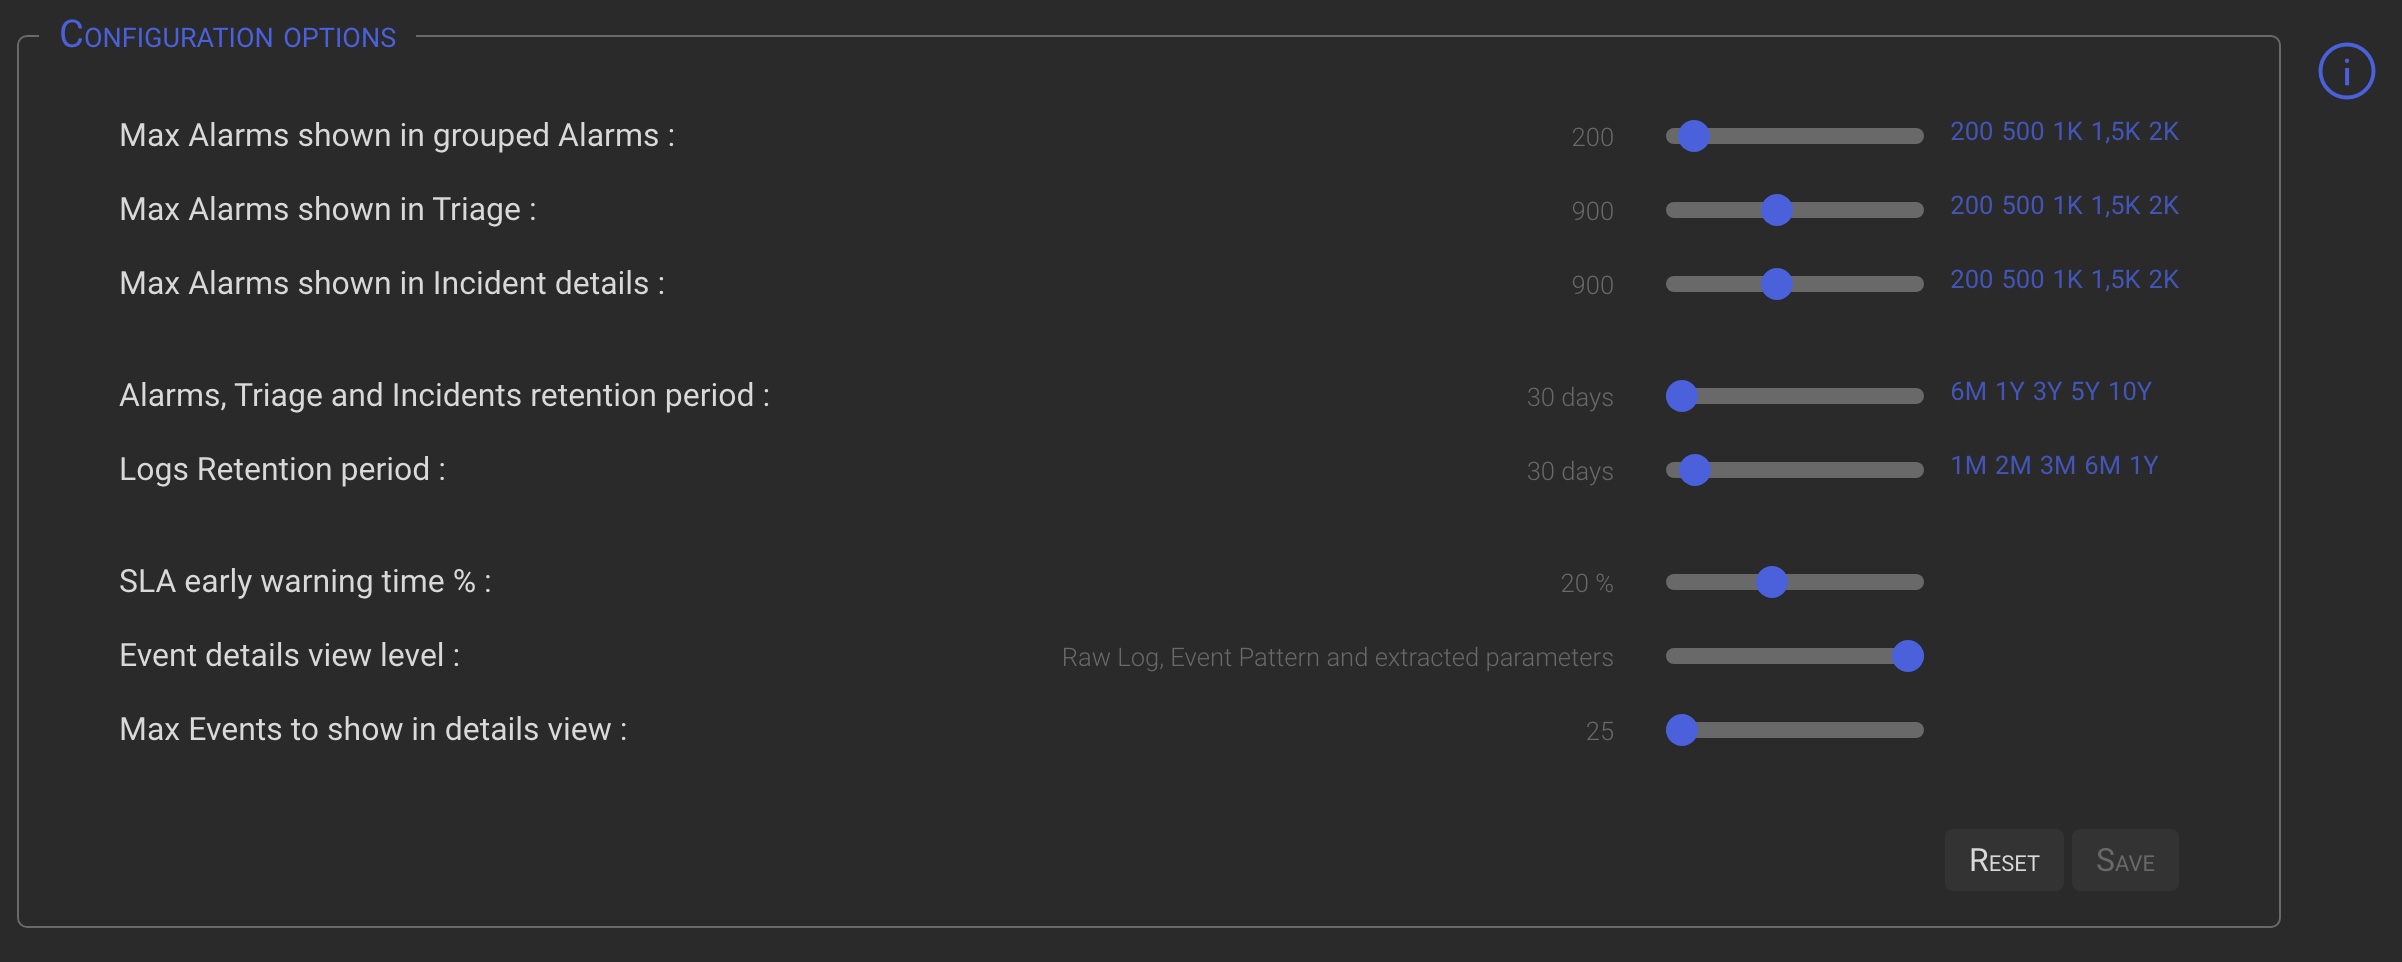Click the Reset button
This screenshot has height=962, width=2402.
pos(2003,861)
